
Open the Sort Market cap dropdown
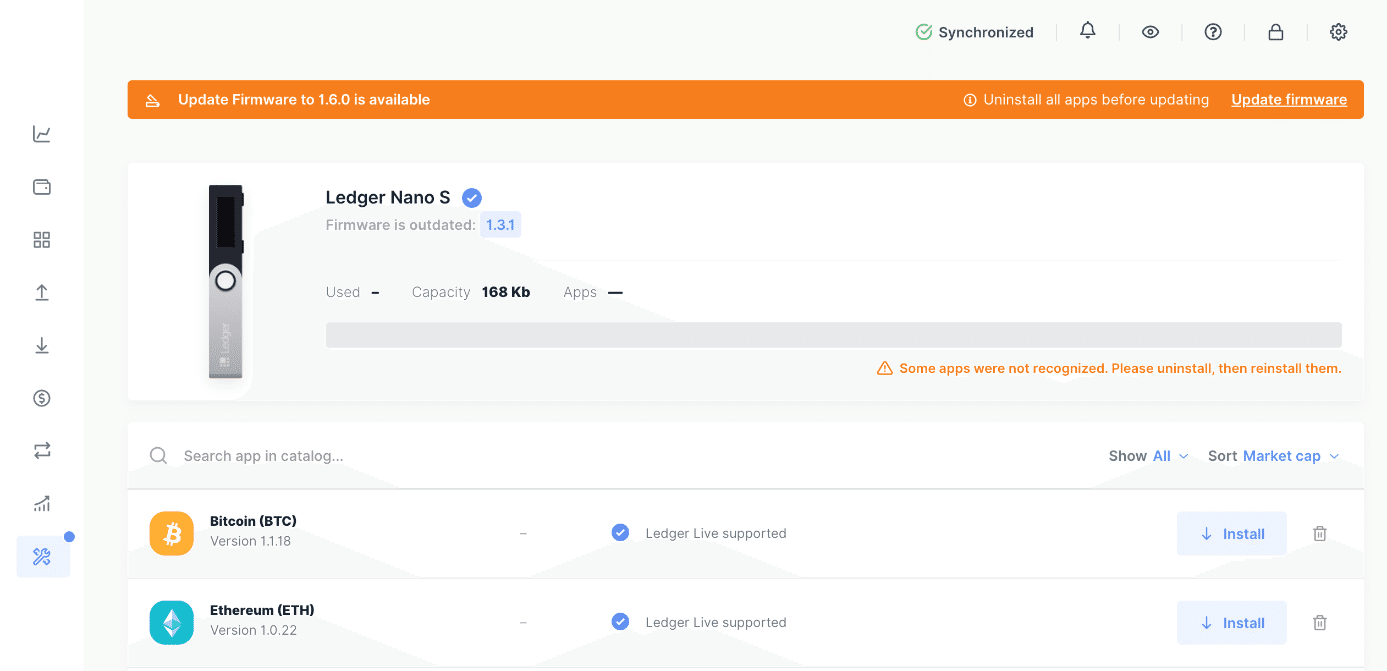pos(1290,456)
